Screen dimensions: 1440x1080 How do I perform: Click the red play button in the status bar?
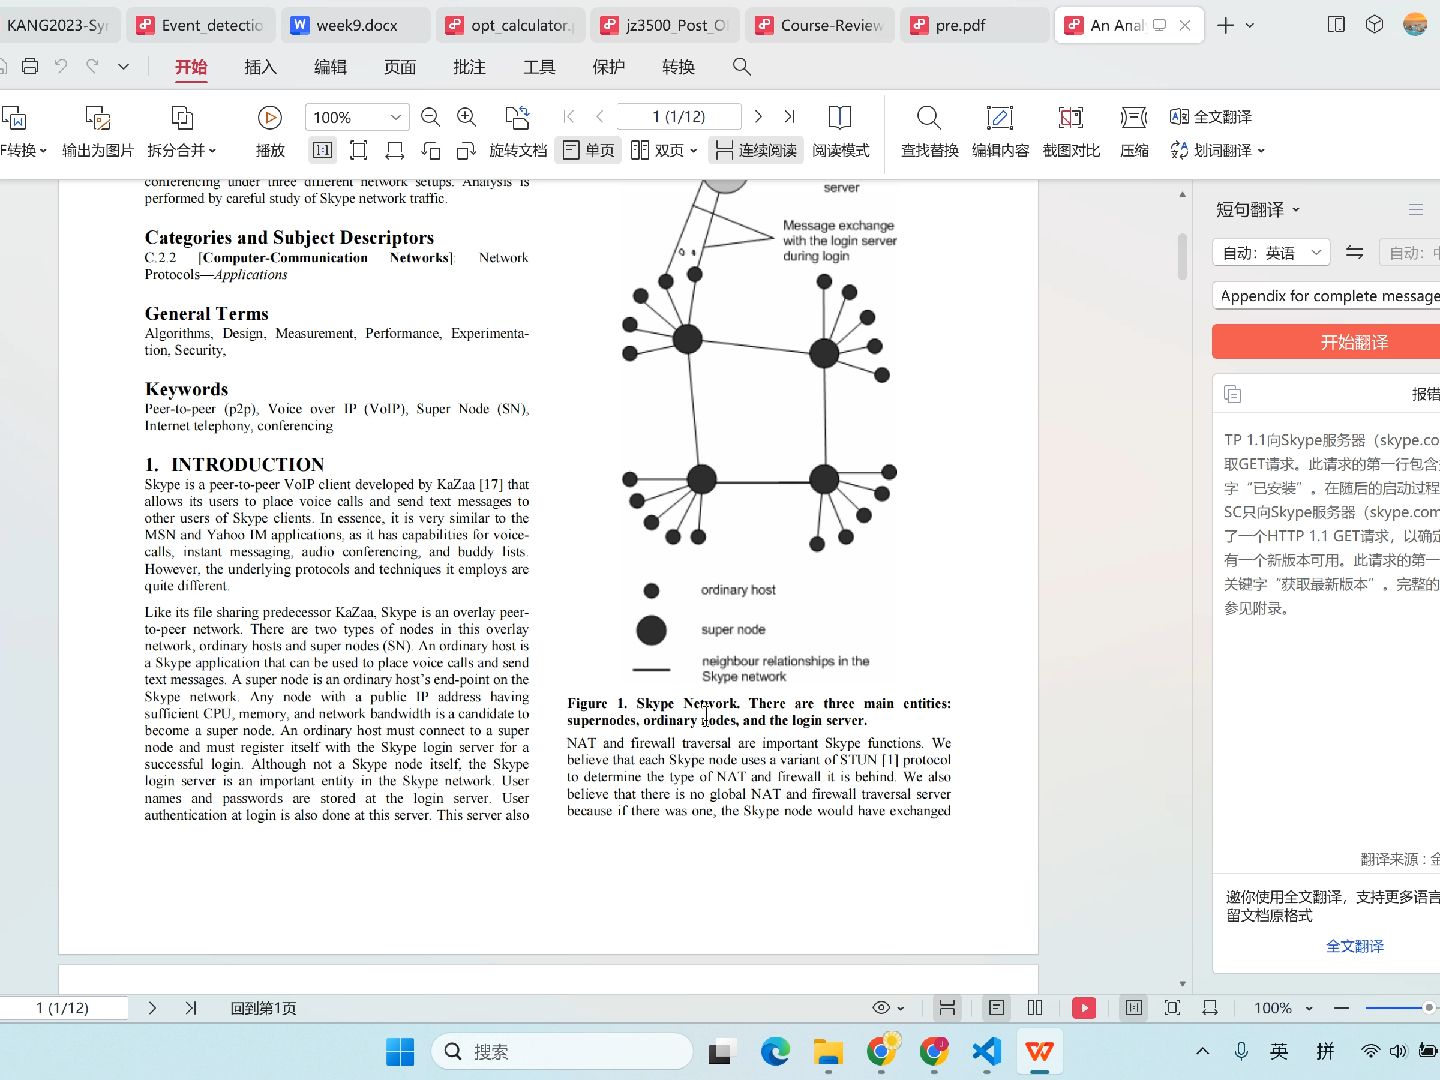(1084, 1008)
